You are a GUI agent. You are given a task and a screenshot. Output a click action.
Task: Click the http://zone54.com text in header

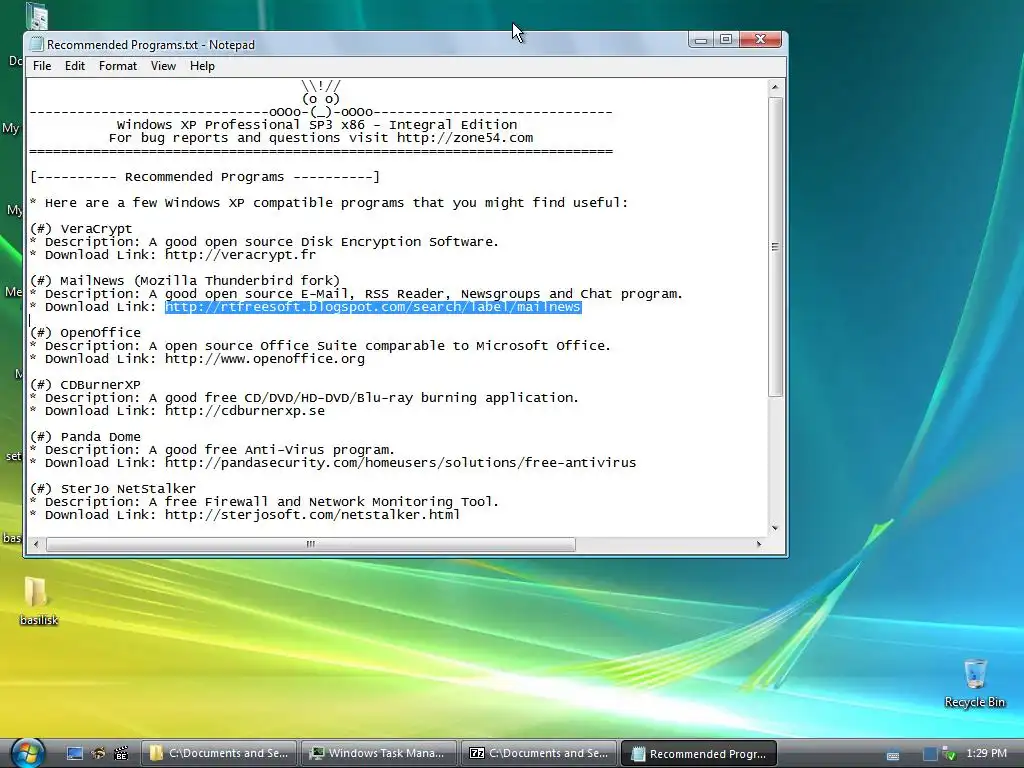tap(465, 138)
